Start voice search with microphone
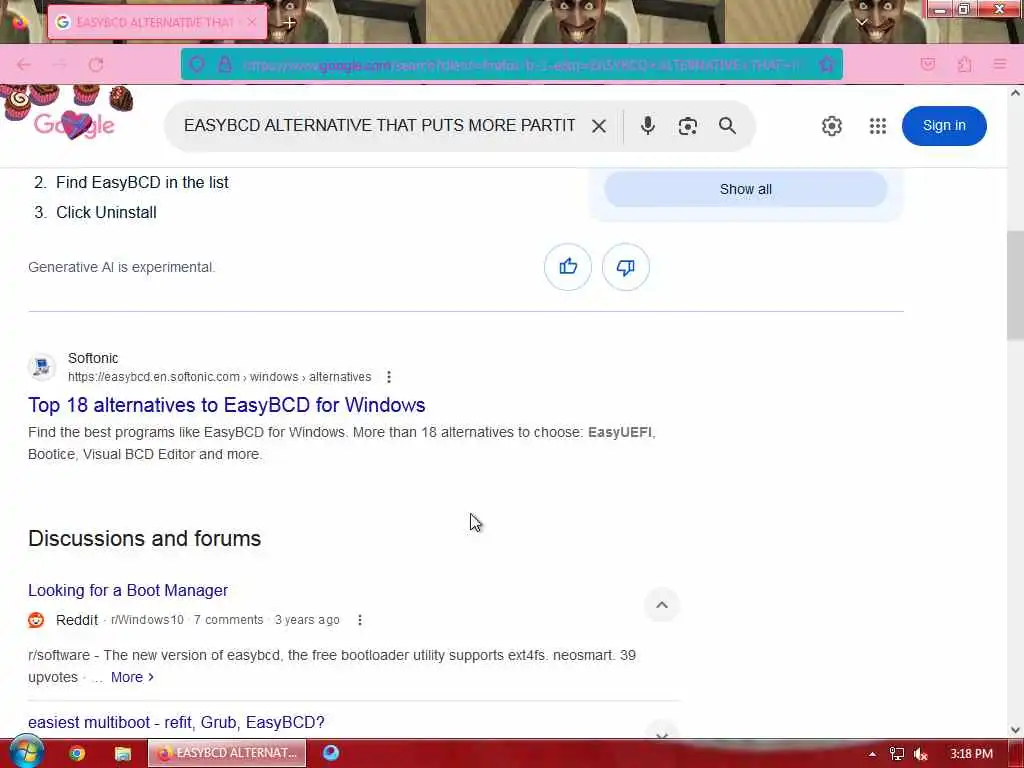This screenshot has height=768, width=1024. pyautogui.click(x=647, y=125)
